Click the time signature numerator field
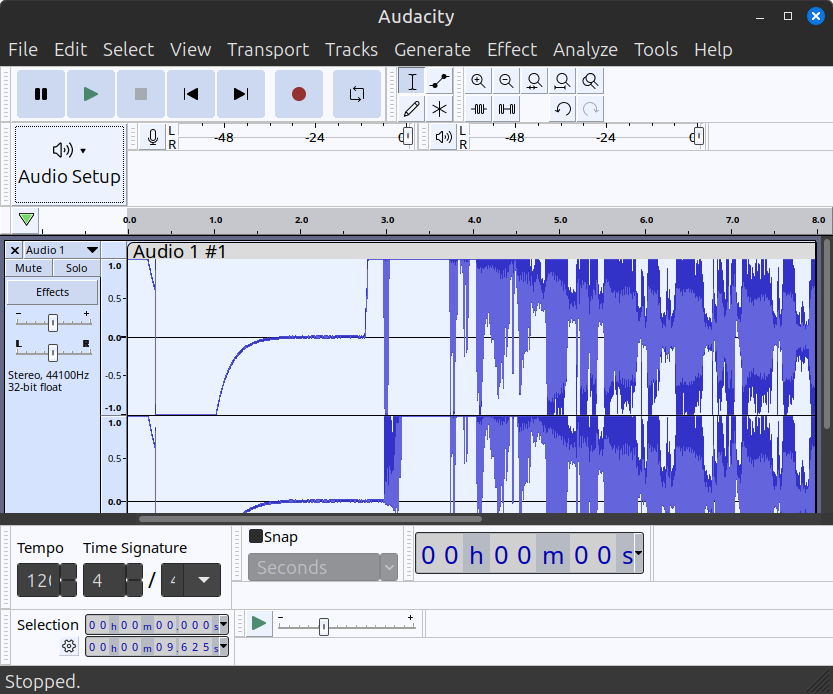 (105, 580)
